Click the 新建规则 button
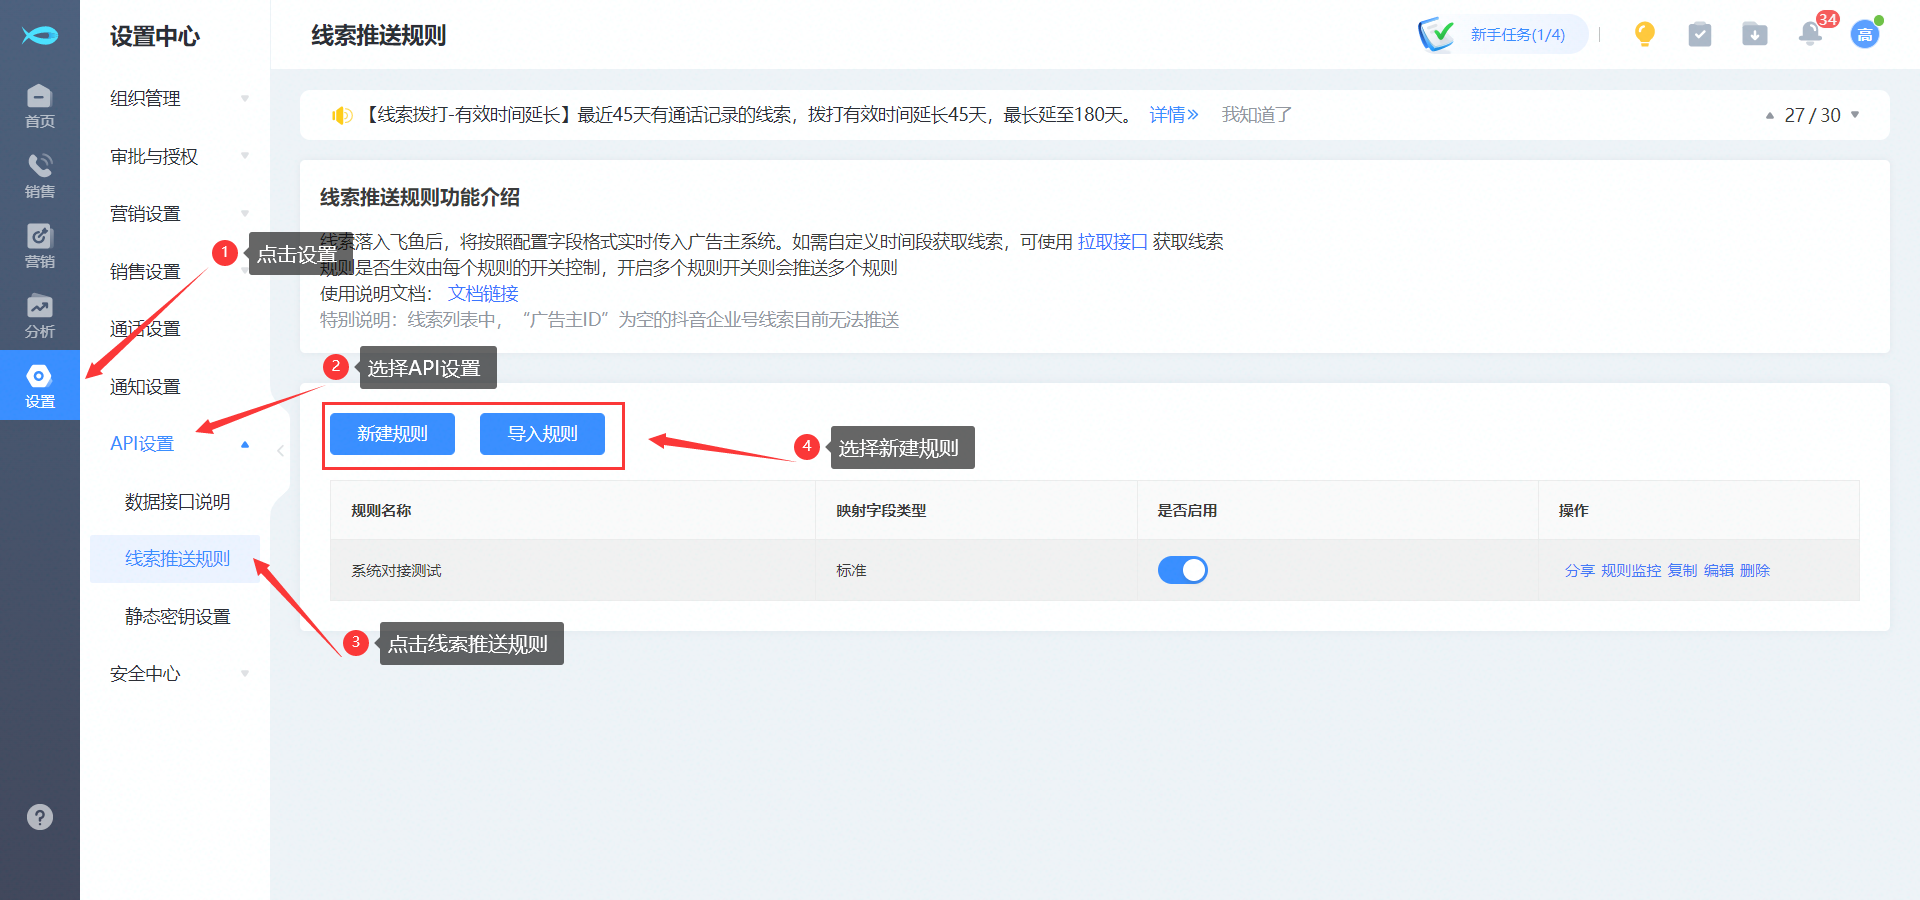 point(392,434)
